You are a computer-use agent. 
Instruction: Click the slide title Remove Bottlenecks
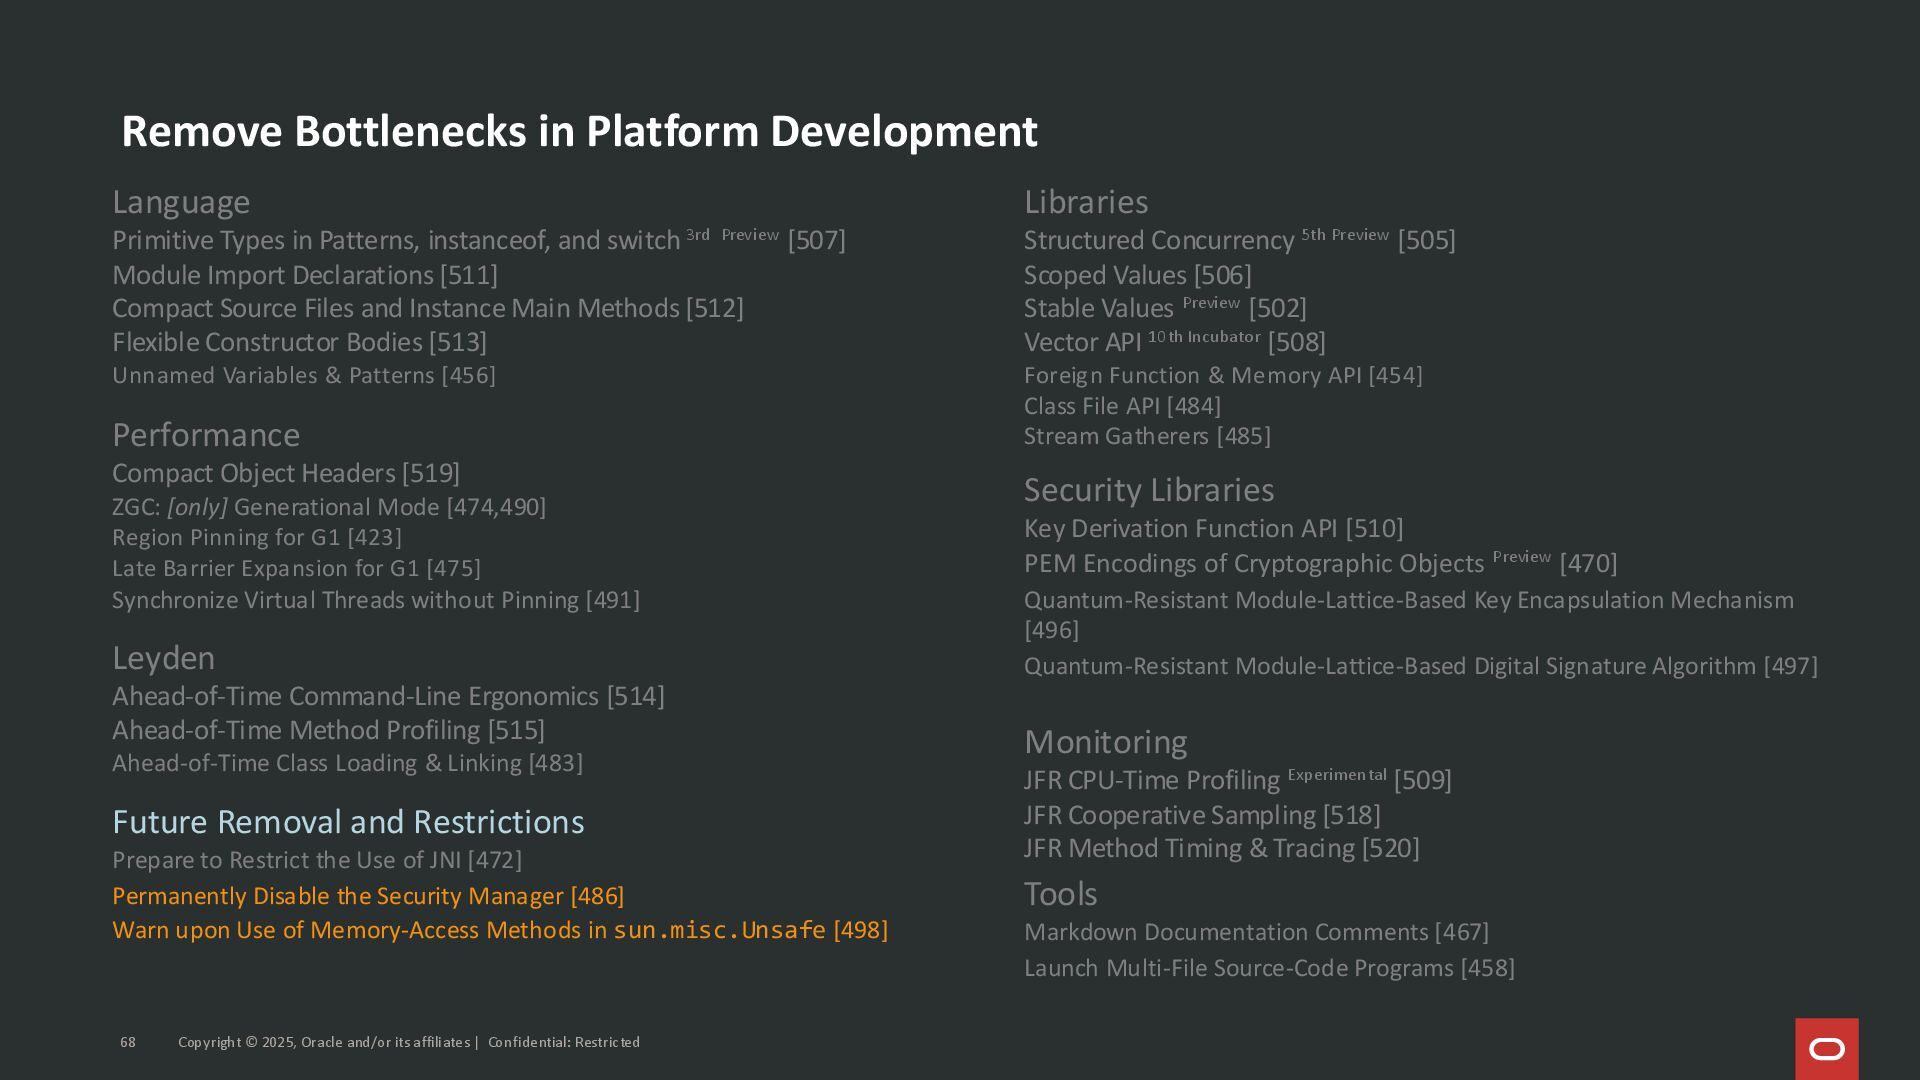pos(579,132)
